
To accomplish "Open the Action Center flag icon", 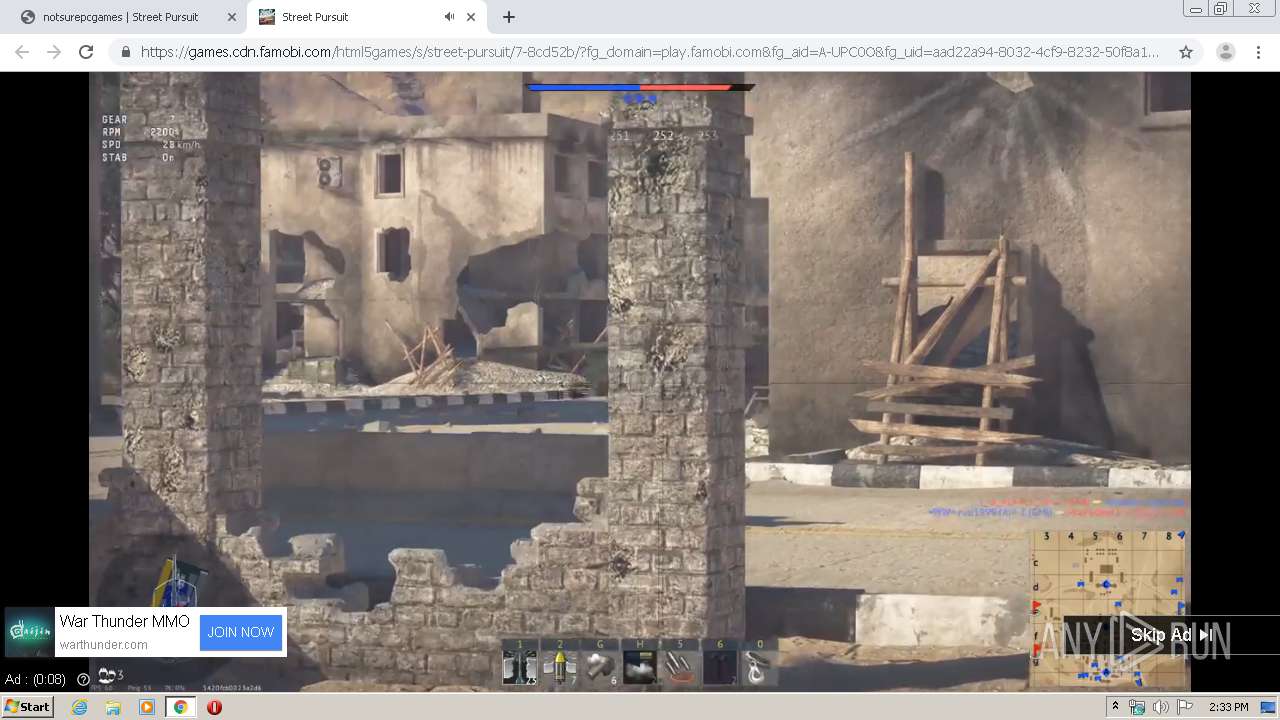I will point(1184,707).
